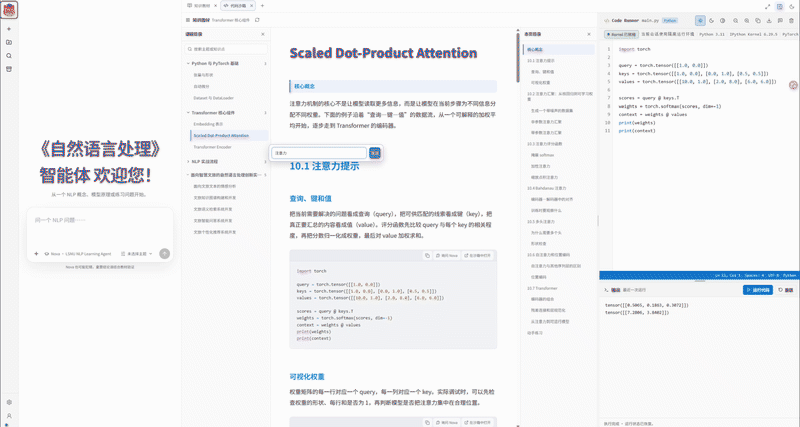Click the blue button beside the 注意力 search box

(x=375, y=153)
